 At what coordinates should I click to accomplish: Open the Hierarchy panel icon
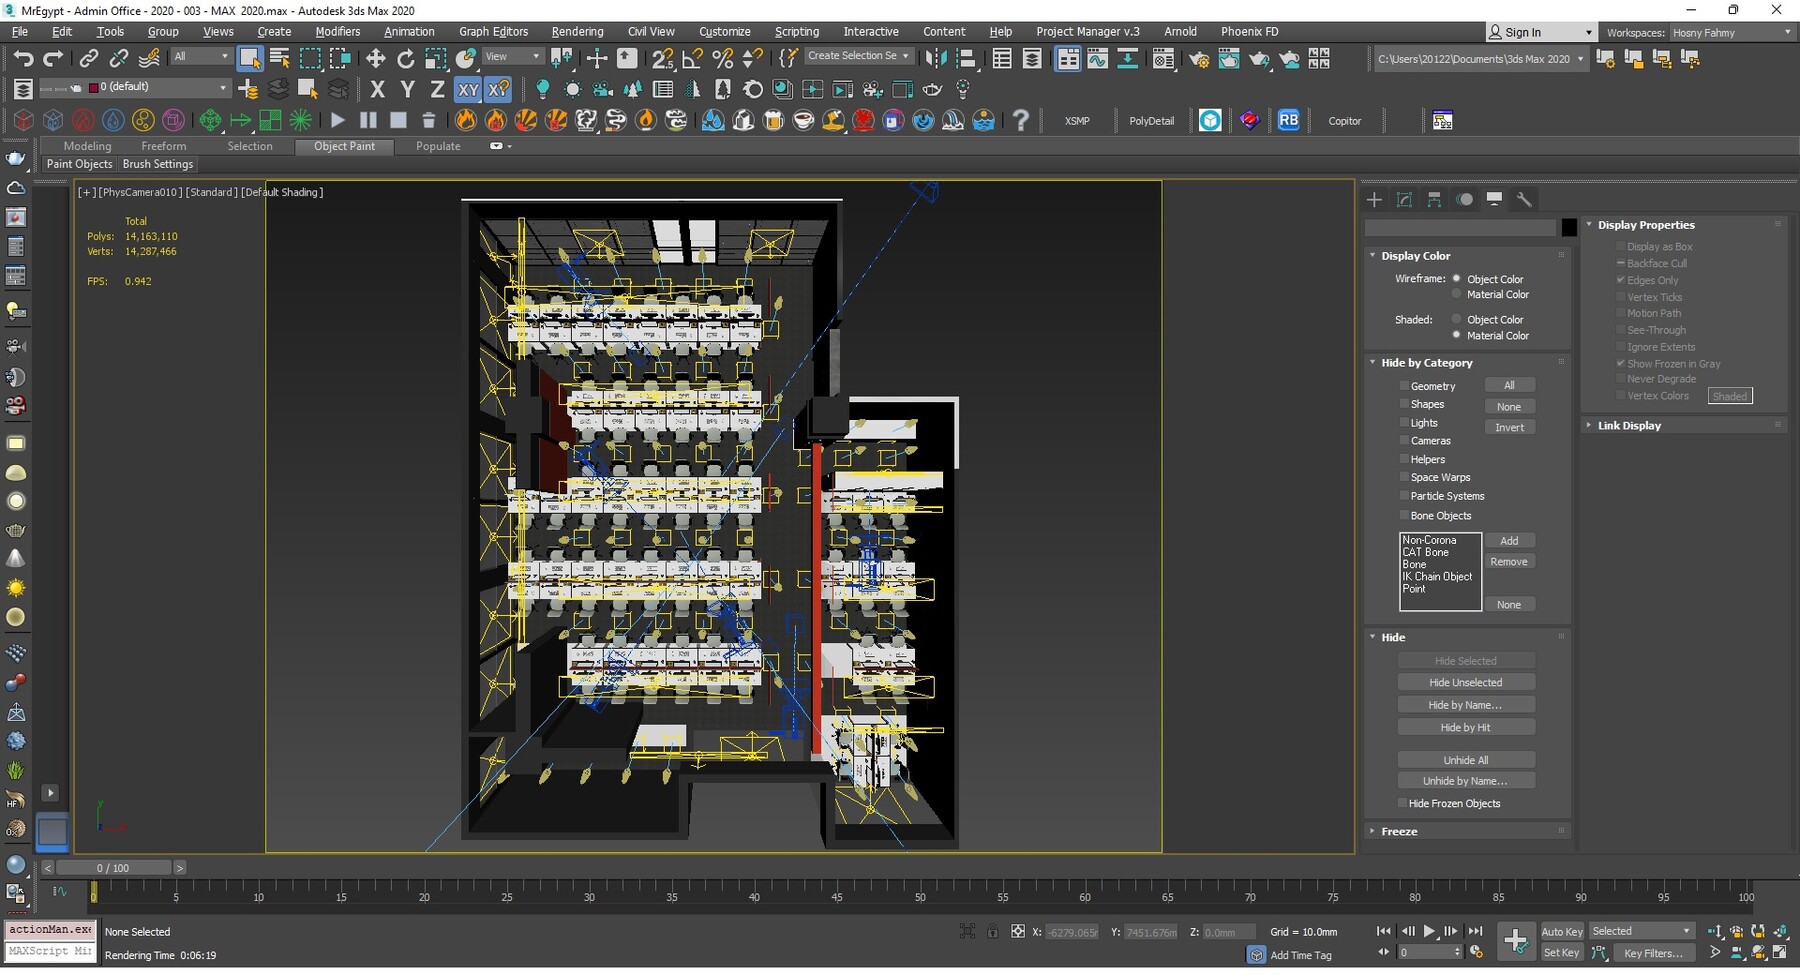[x=1434, y=200]
